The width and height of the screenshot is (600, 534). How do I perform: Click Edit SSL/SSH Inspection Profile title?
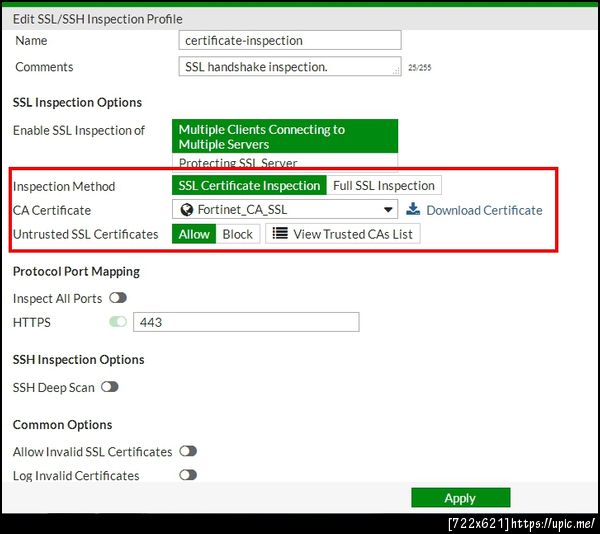click(98, 19)
